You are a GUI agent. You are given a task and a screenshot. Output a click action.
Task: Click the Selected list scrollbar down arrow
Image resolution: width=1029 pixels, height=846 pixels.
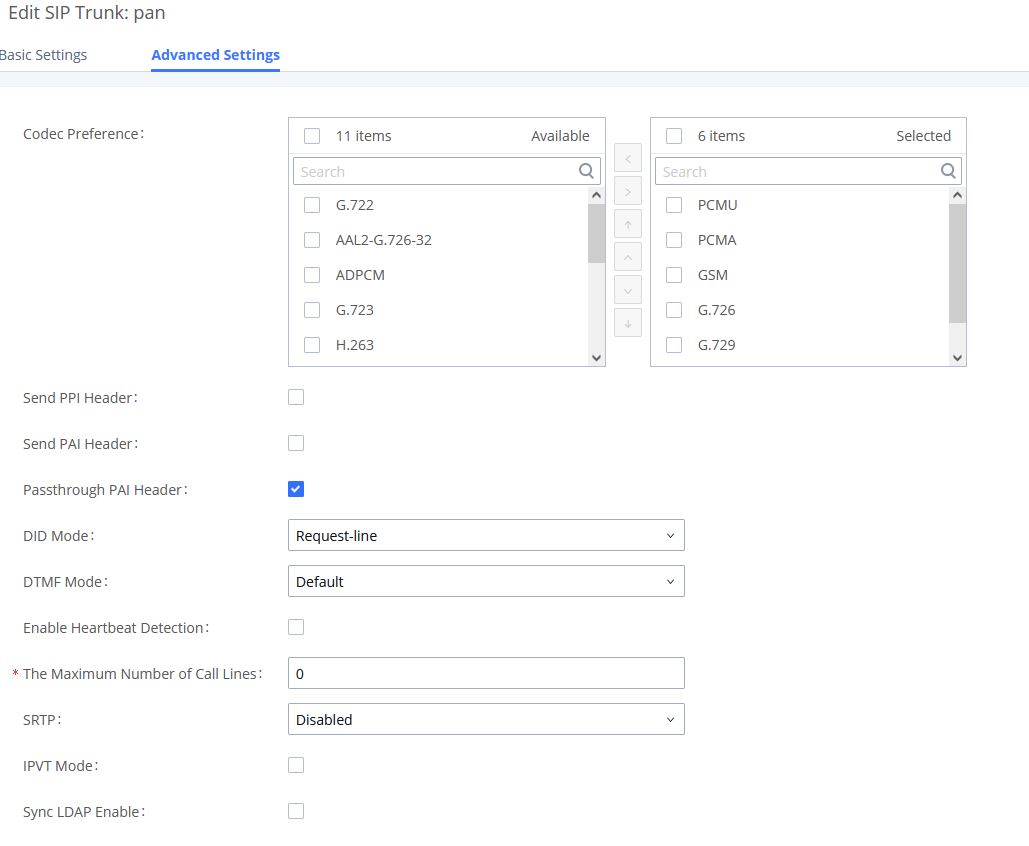pyautogui.click(x=957, y=358)
